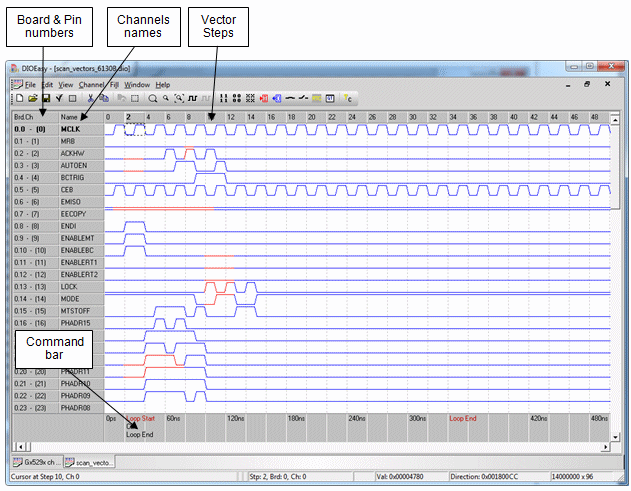Click the dashed selection rectangle icon

point(135,98)
